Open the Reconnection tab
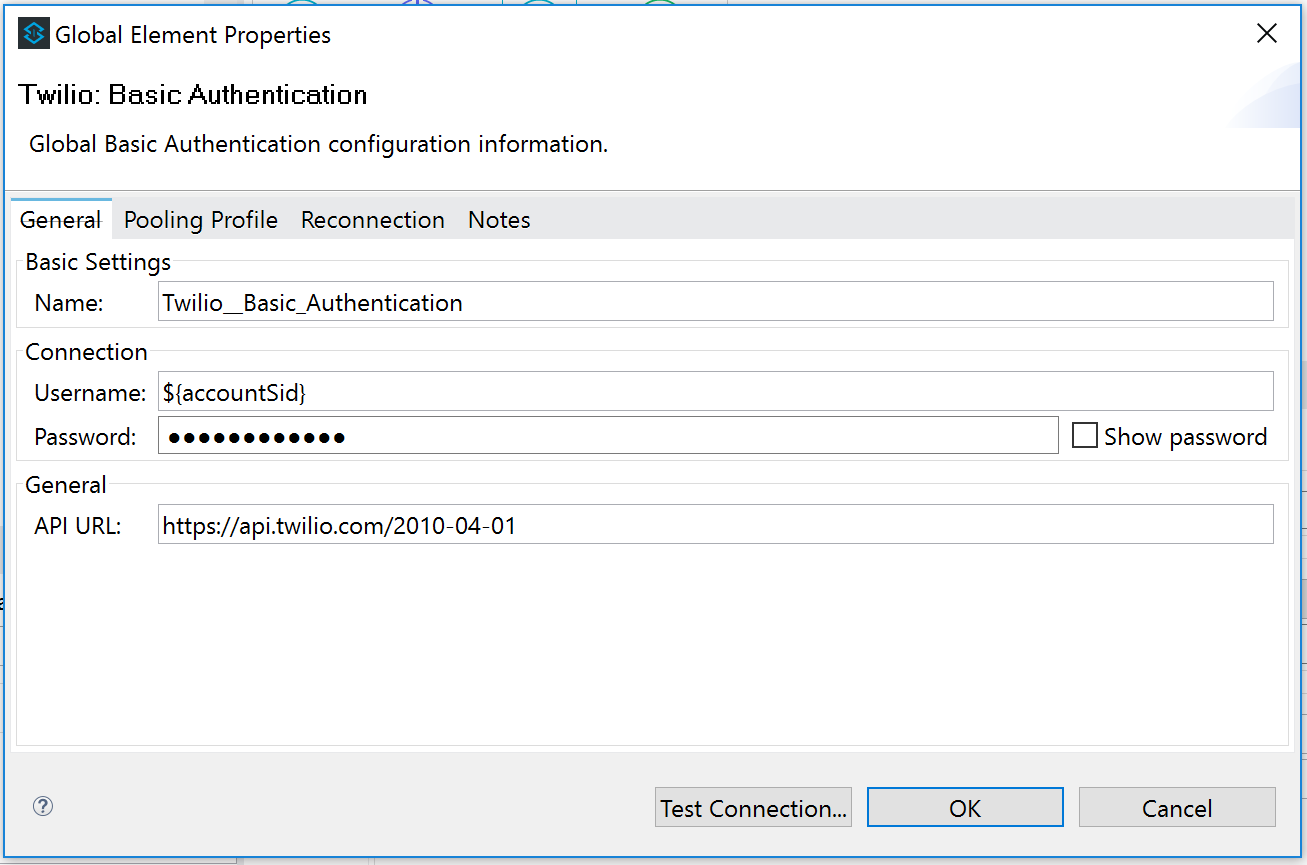Screen dimensions: 1307x865 pos(373,220)
